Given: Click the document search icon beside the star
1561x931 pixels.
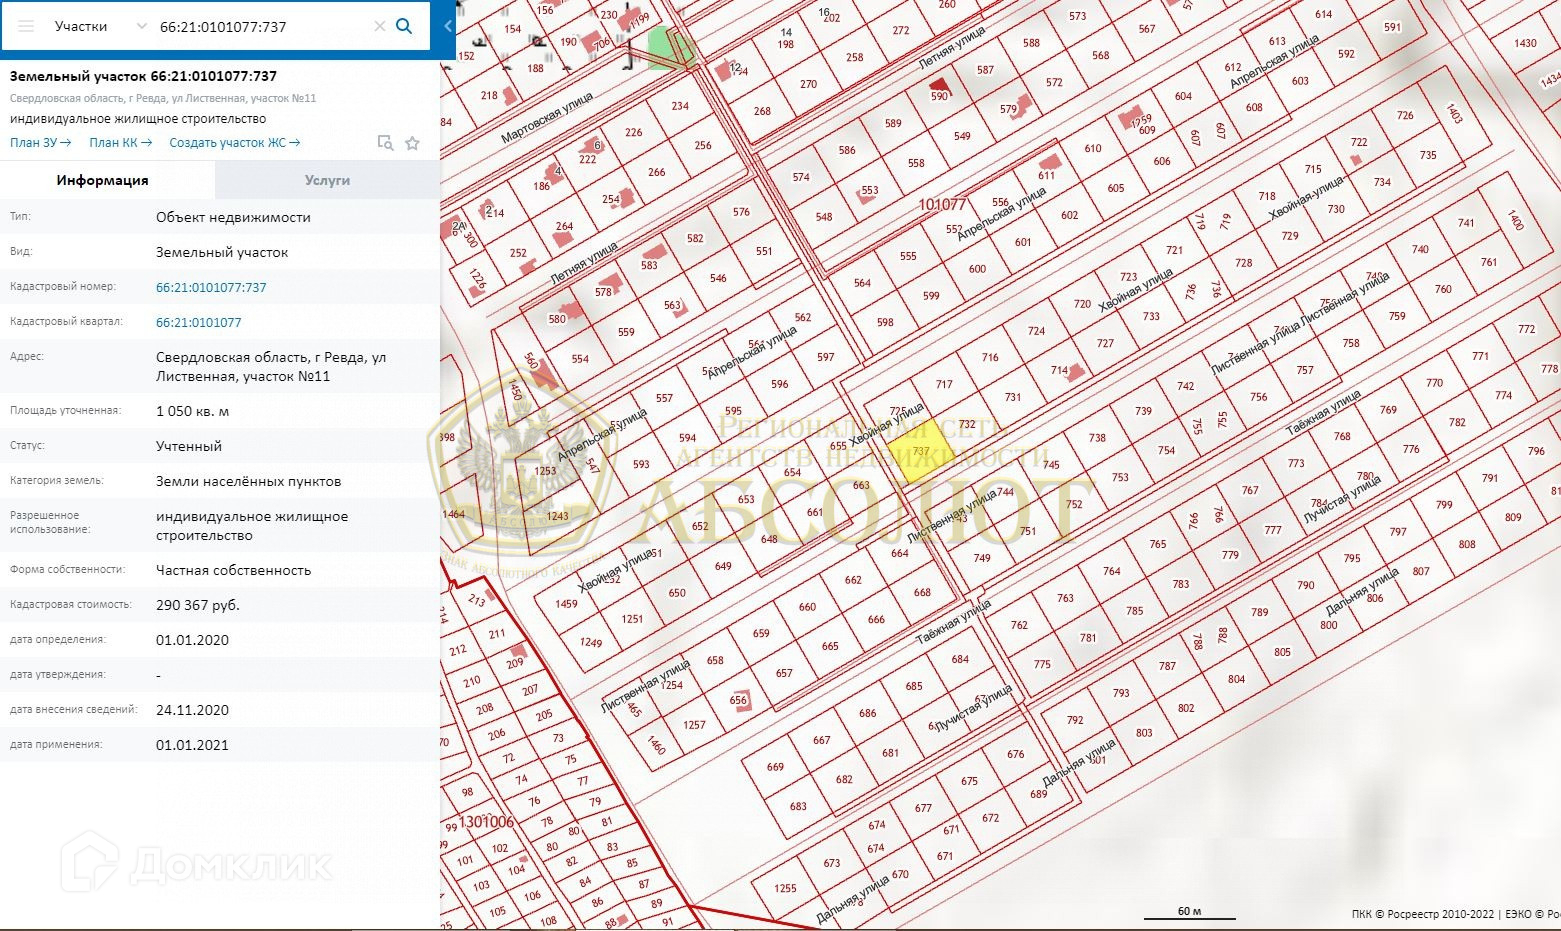Looking at the screenshot, I should point(385,143).
